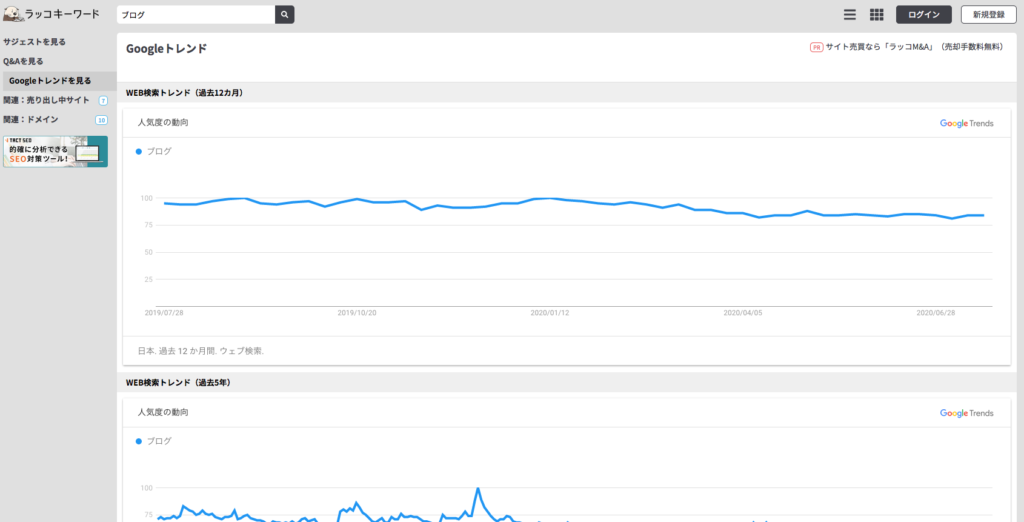Switch to the grid view icon
This screenshot has height=522, width=1024.
click(x=876, y=15)
